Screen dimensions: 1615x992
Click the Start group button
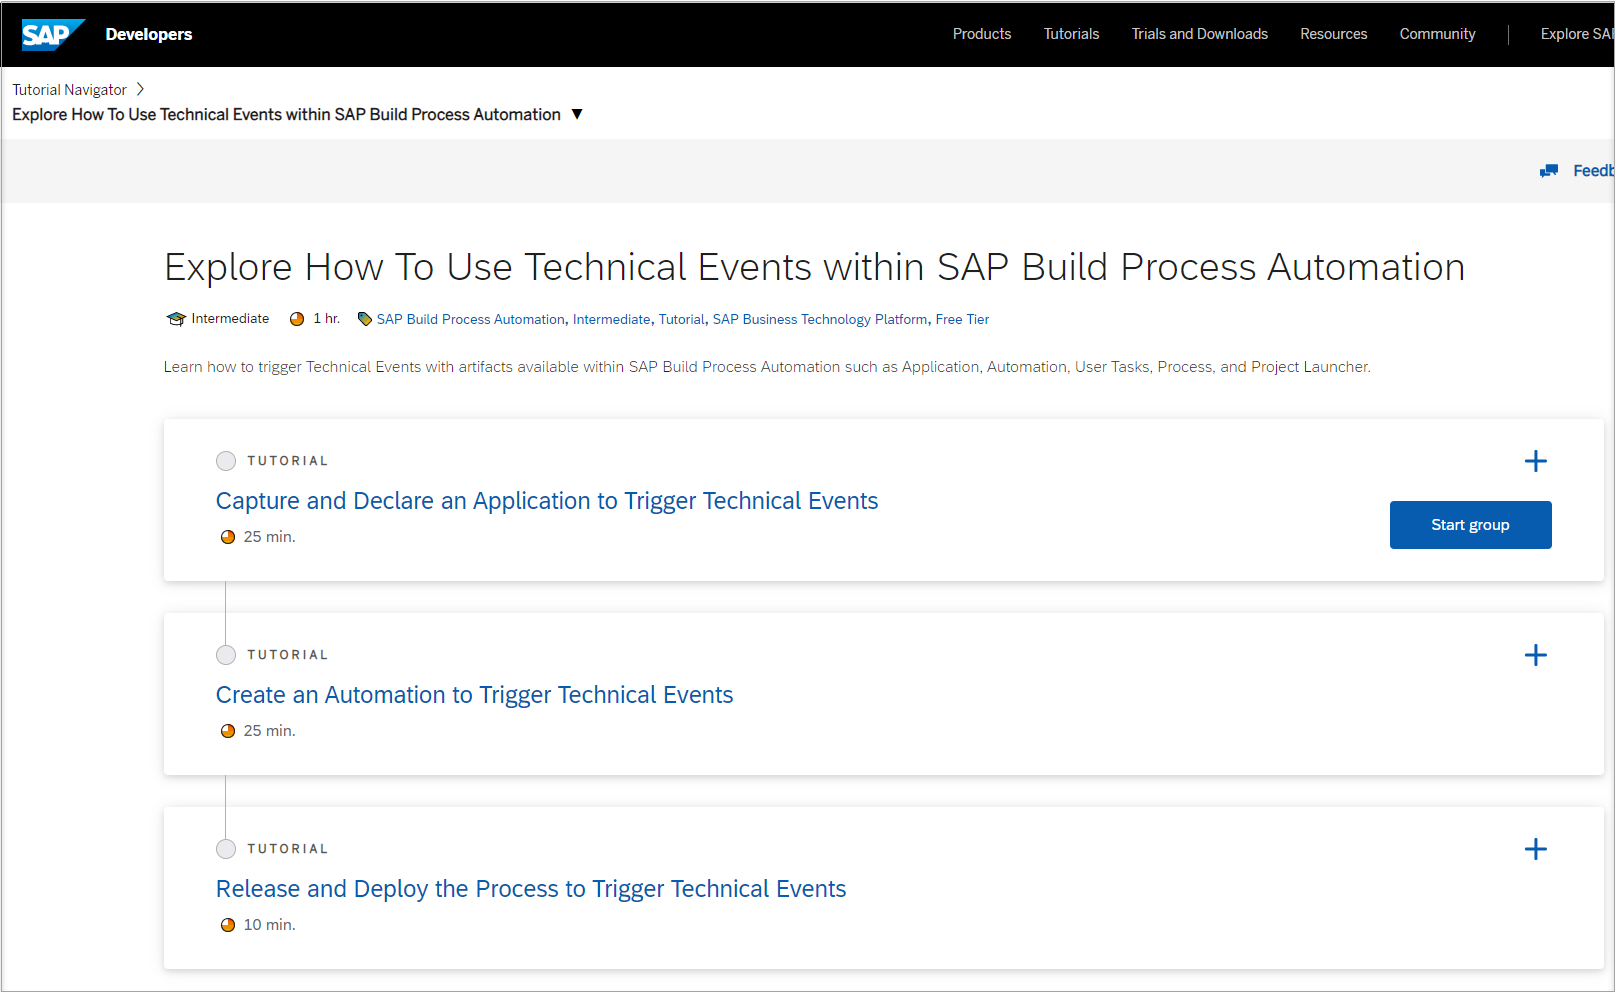[x=1470, y=525]
